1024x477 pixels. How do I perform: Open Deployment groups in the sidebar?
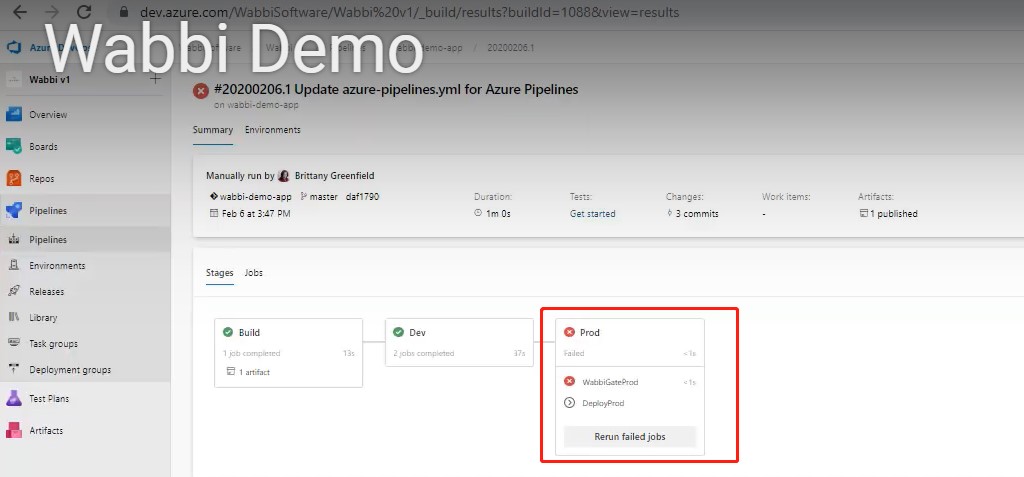[70, 370]
